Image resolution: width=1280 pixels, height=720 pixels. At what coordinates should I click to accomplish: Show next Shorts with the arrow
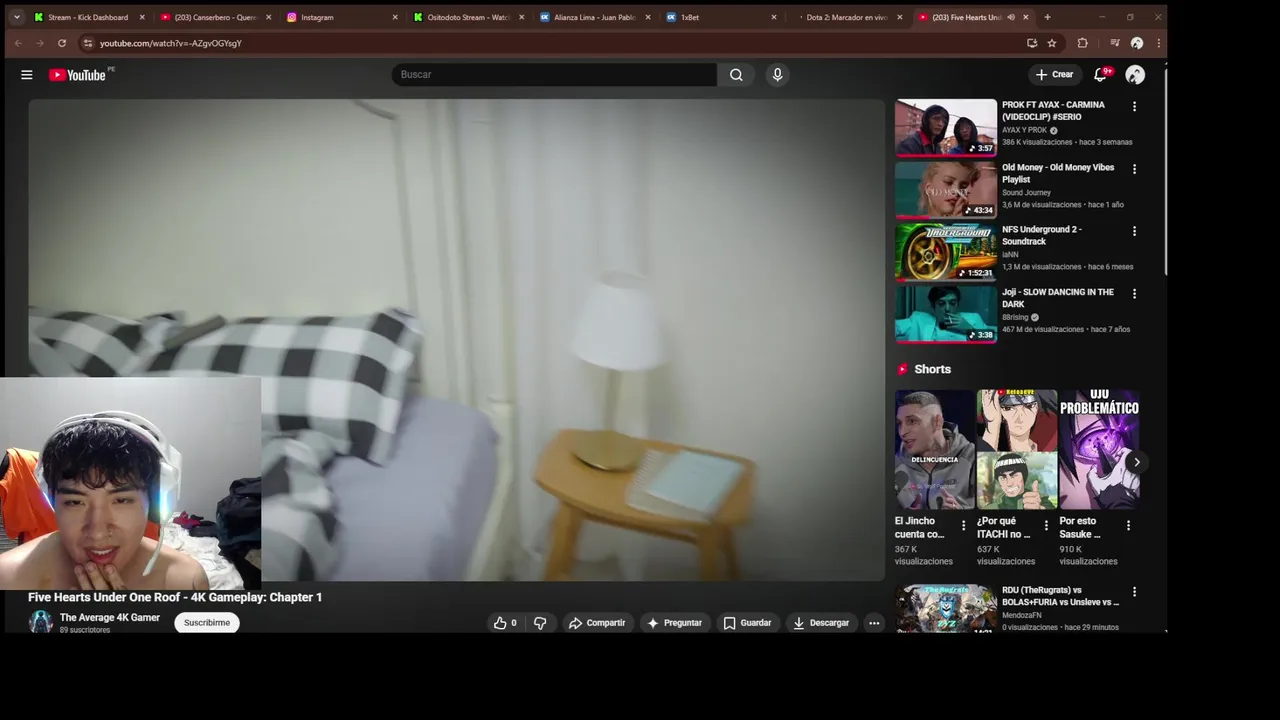click(x=1136, y=462)
